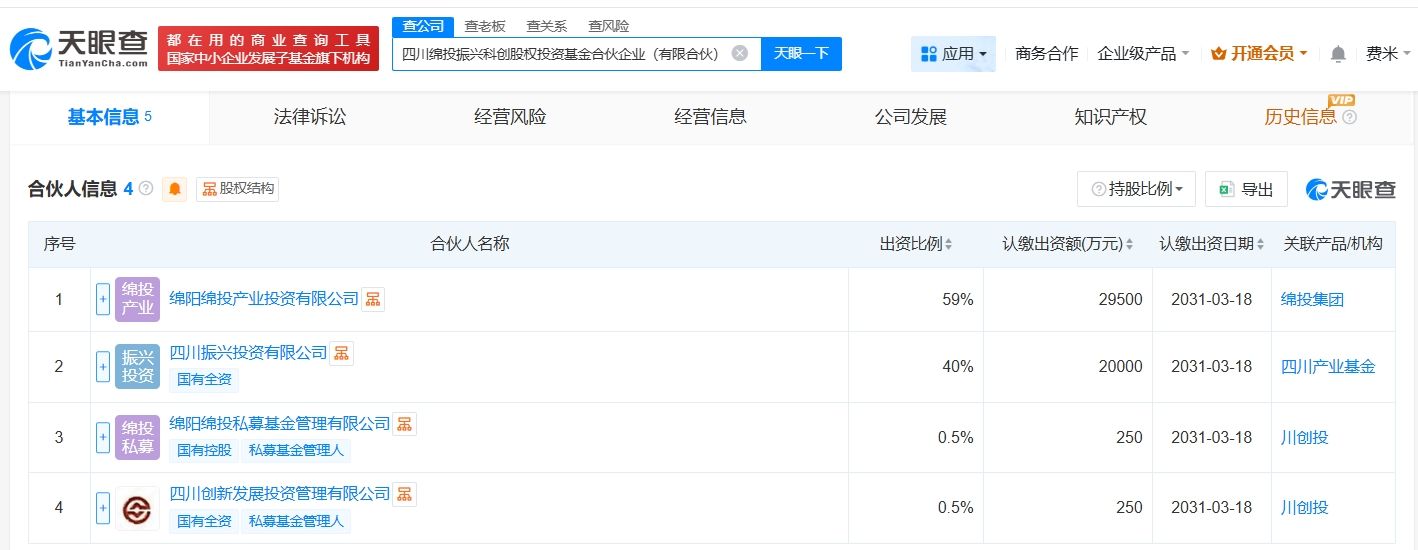The image size is (1418, 550).
Task: Open equity chart icon beside 绵阳绵投产业投资有限公司
Action: tap(373, 299)
